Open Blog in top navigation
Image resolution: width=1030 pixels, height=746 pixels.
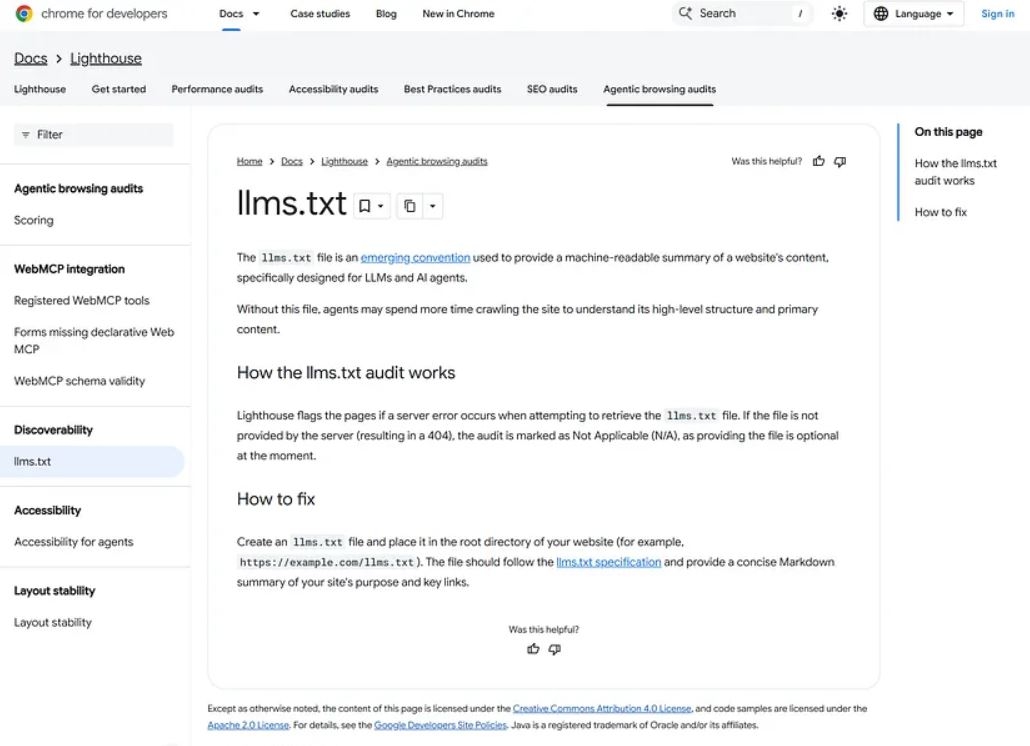pyautogui.click(x=386, y=14)
